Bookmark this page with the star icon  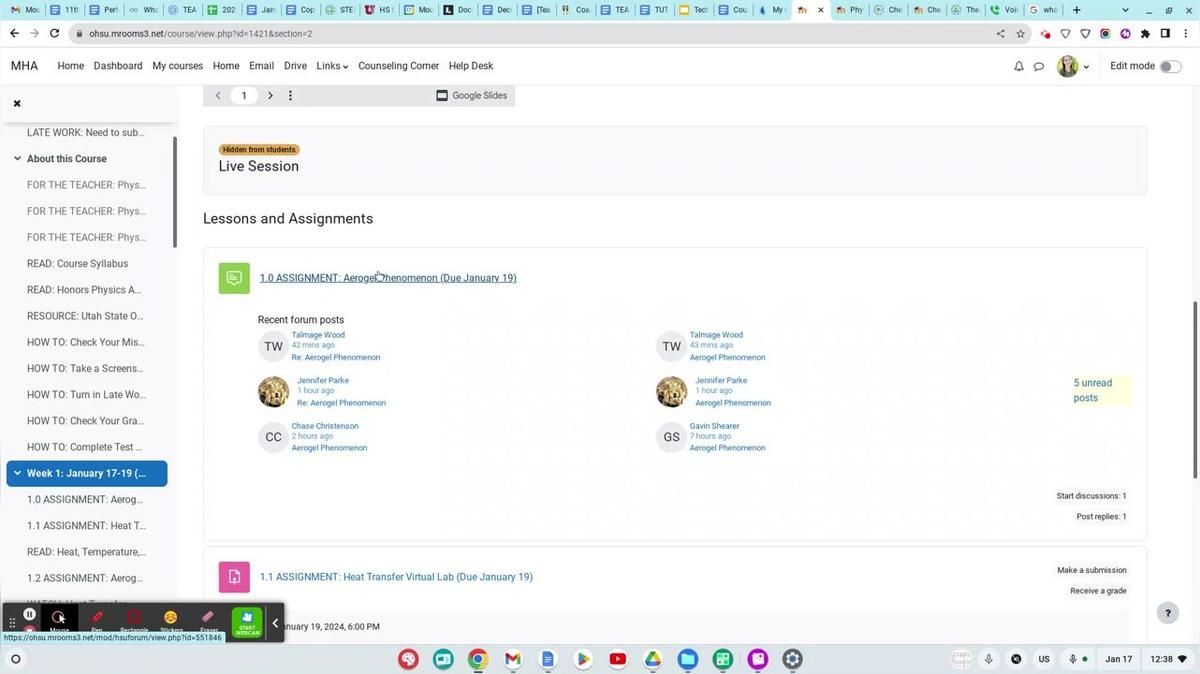[x=1020, y=33]
